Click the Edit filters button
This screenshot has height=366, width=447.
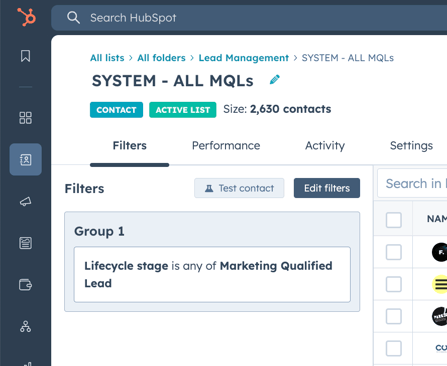[x=327, y=188]
